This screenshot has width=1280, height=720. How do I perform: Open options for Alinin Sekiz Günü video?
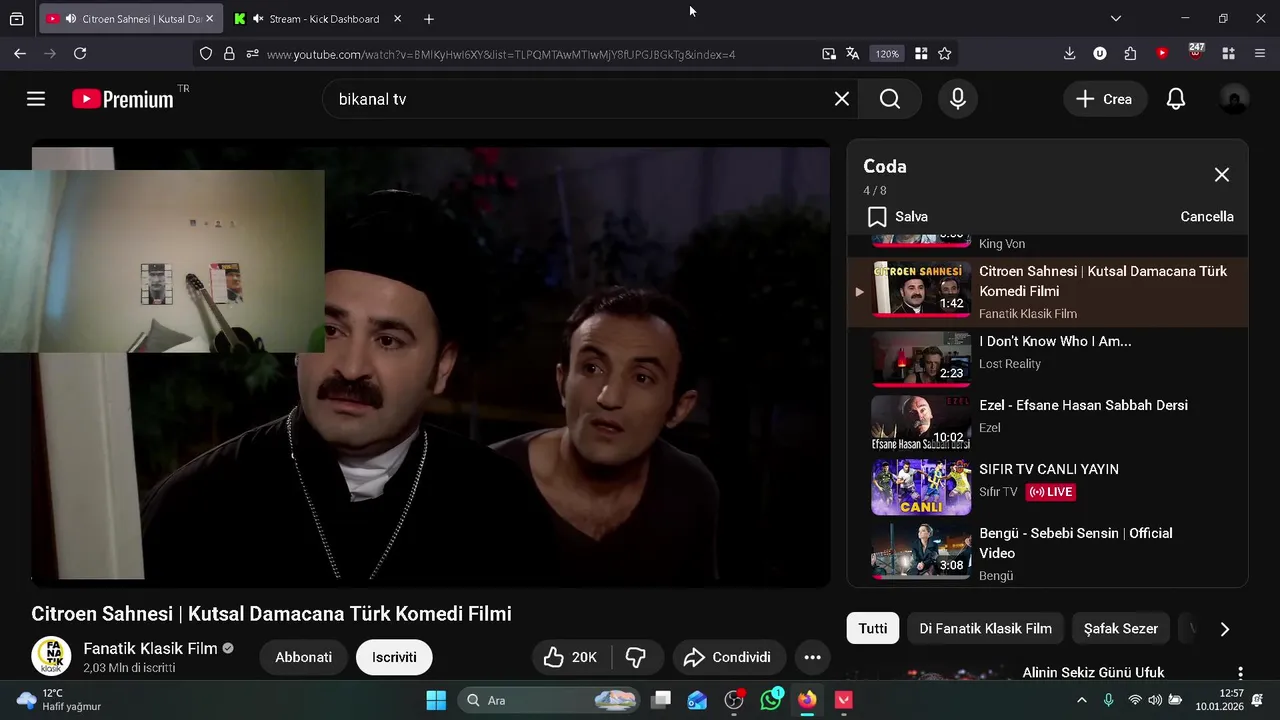coord(1240,673)
